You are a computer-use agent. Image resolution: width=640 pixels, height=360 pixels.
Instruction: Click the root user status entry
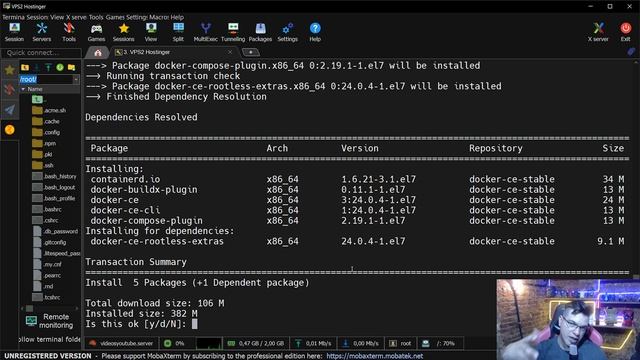[x=400, y=343]
